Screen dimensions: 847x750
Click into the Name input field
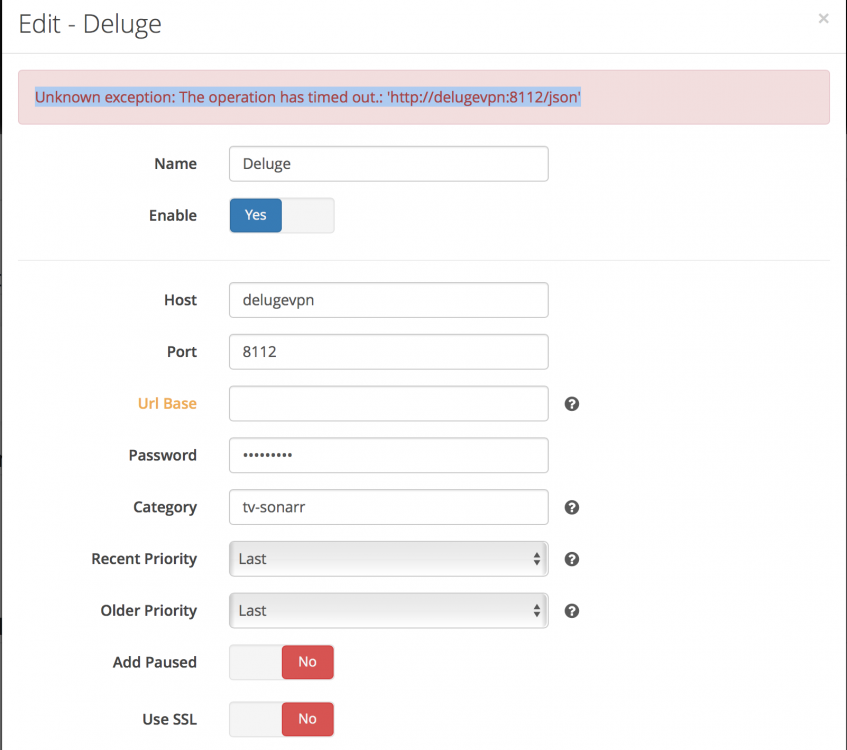pyautogui.click(x=388, y=164)
